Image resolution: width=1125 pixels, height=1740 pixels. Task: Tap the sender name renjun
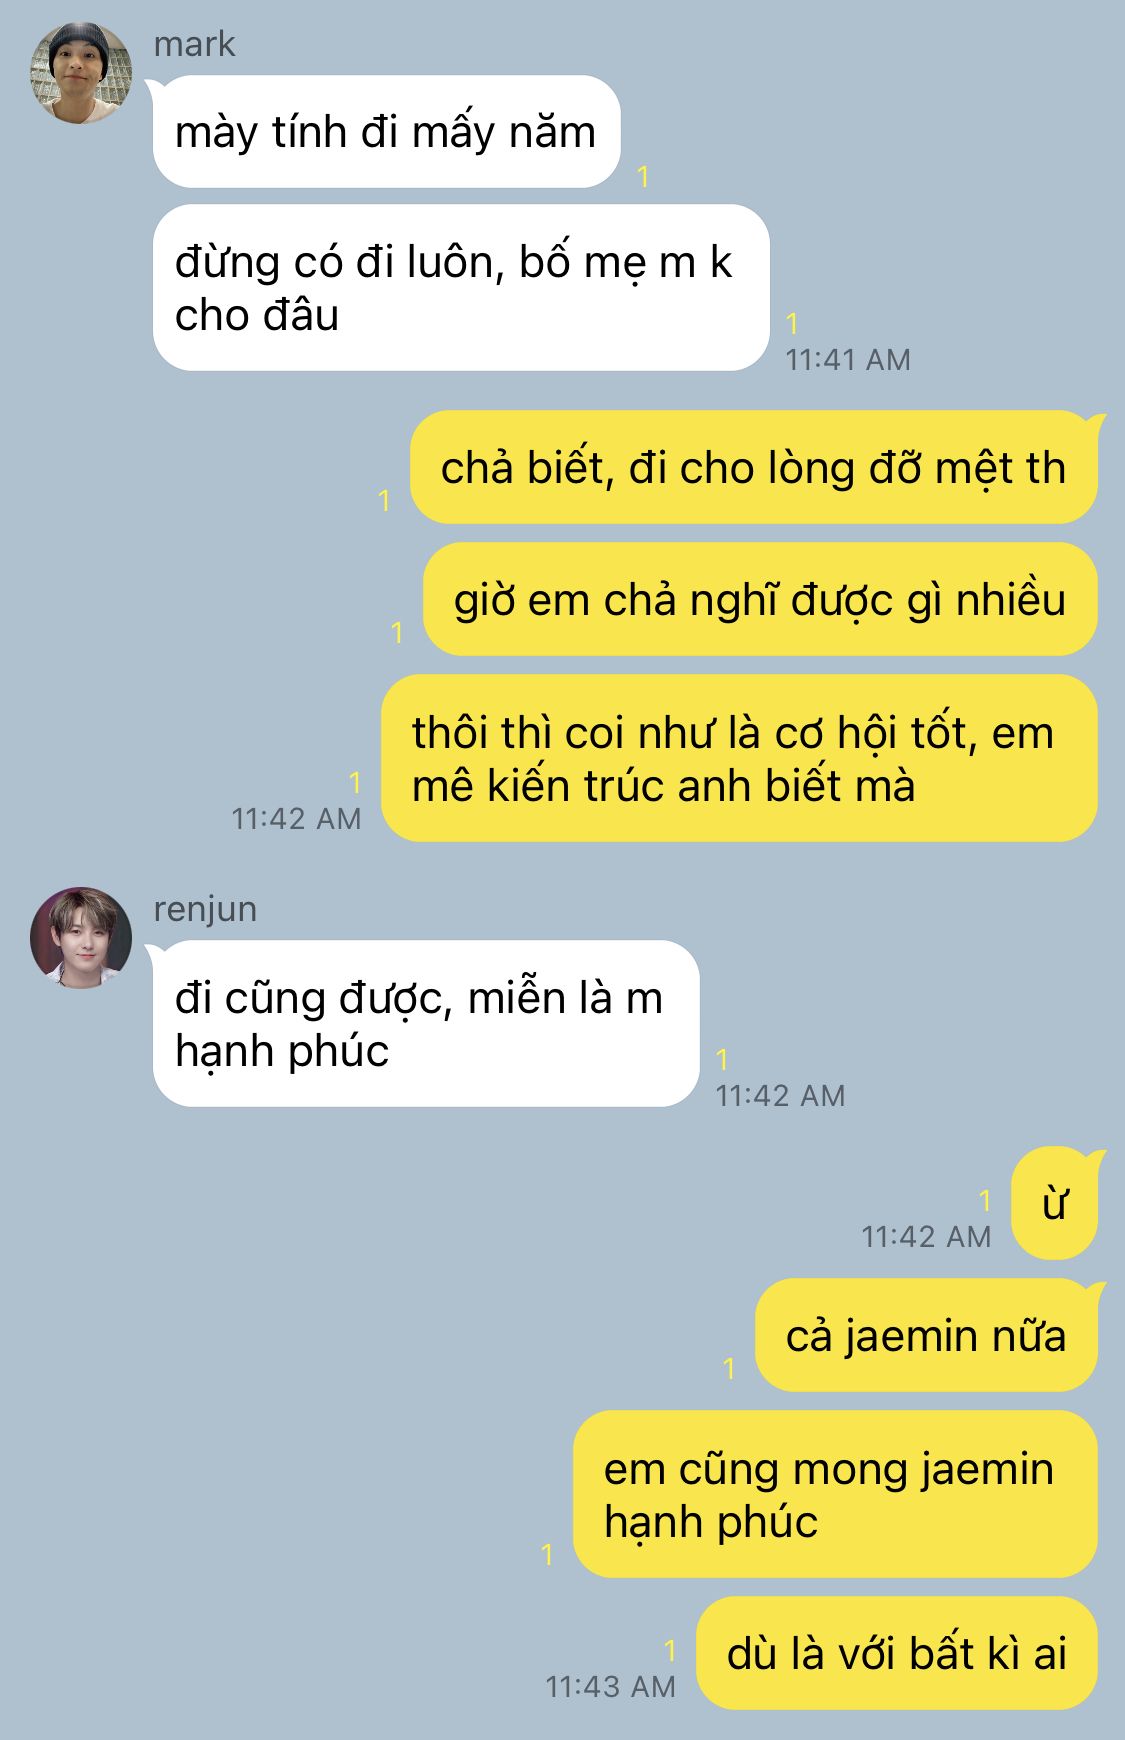(x=205, y=909)
